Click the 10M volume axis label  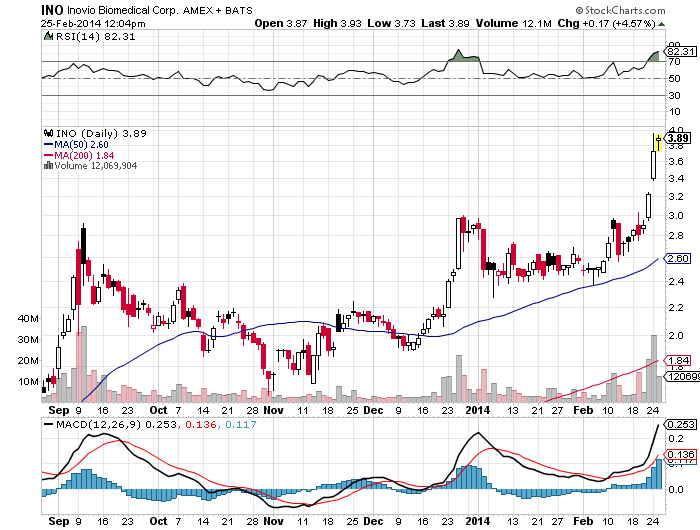[28, 381]
